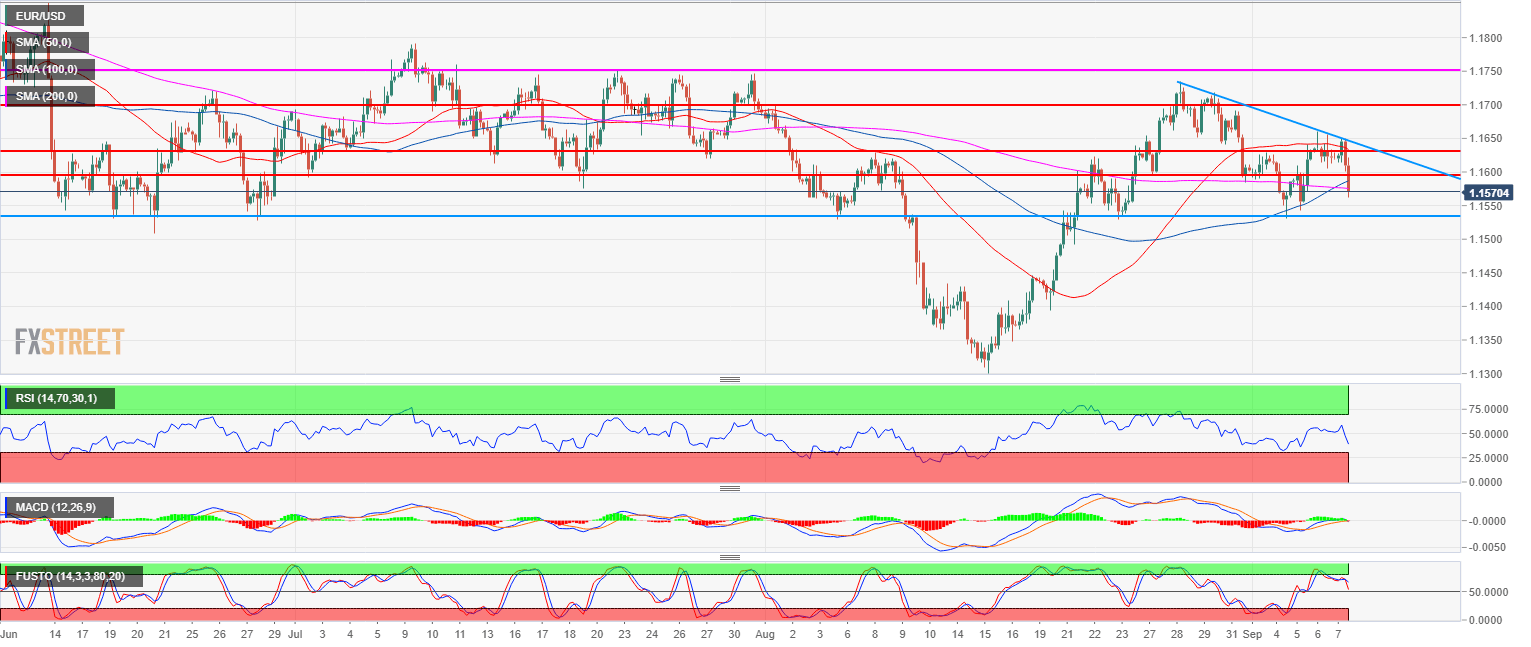Click the EUR/USD symbol label
The height and width of the screenshot is (647, 1531).
[42, 16]
